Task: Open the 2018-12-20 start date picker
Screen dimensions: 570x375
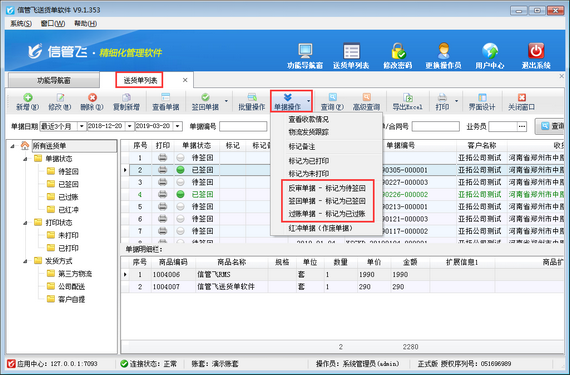Action: click(x=129, y=126)
